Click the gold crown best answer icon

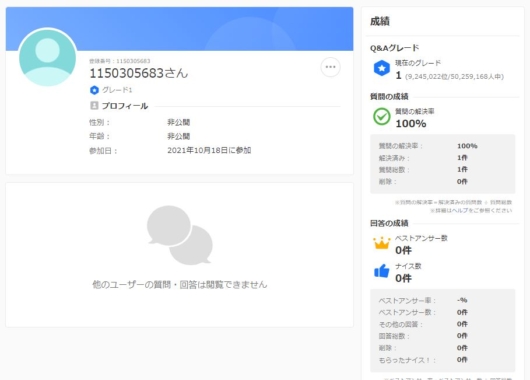click(382, 243)
